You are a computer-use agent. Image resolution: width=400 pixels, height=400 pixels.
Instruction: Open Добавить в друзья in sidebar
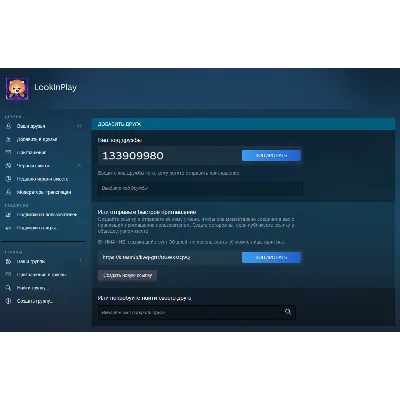37,139
